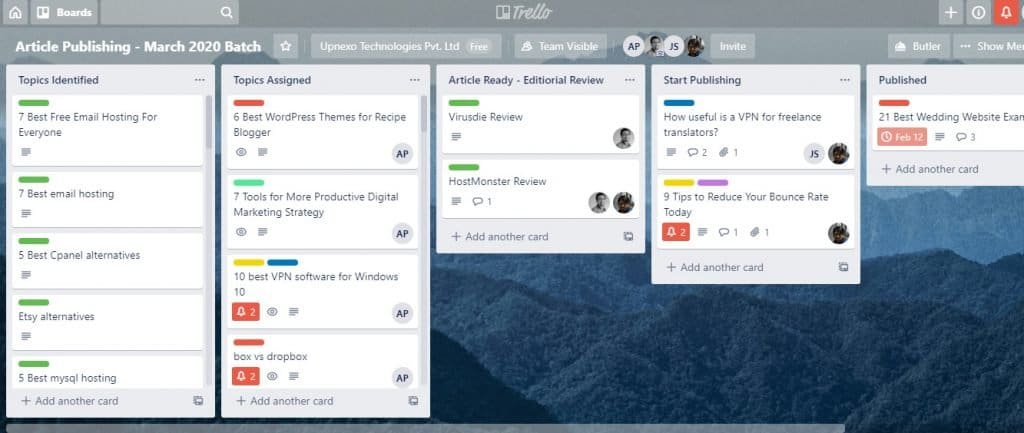Open card 7 Best Free Email Hosting For Everyone
1024x433 pixels.
[108, 130]
